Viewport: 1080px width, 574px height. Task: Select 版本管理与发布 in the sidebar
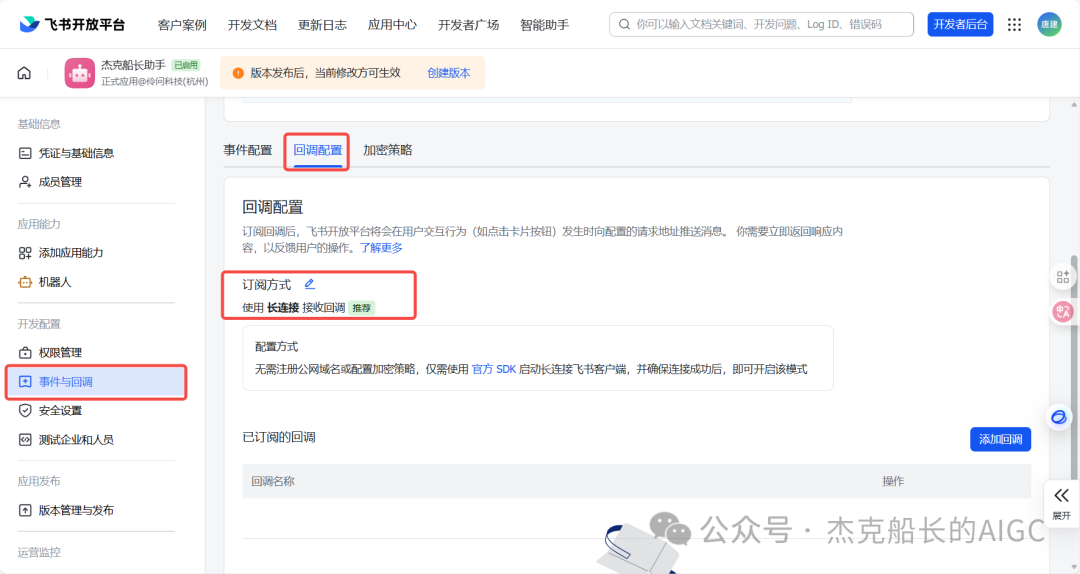tap(76, 511)
